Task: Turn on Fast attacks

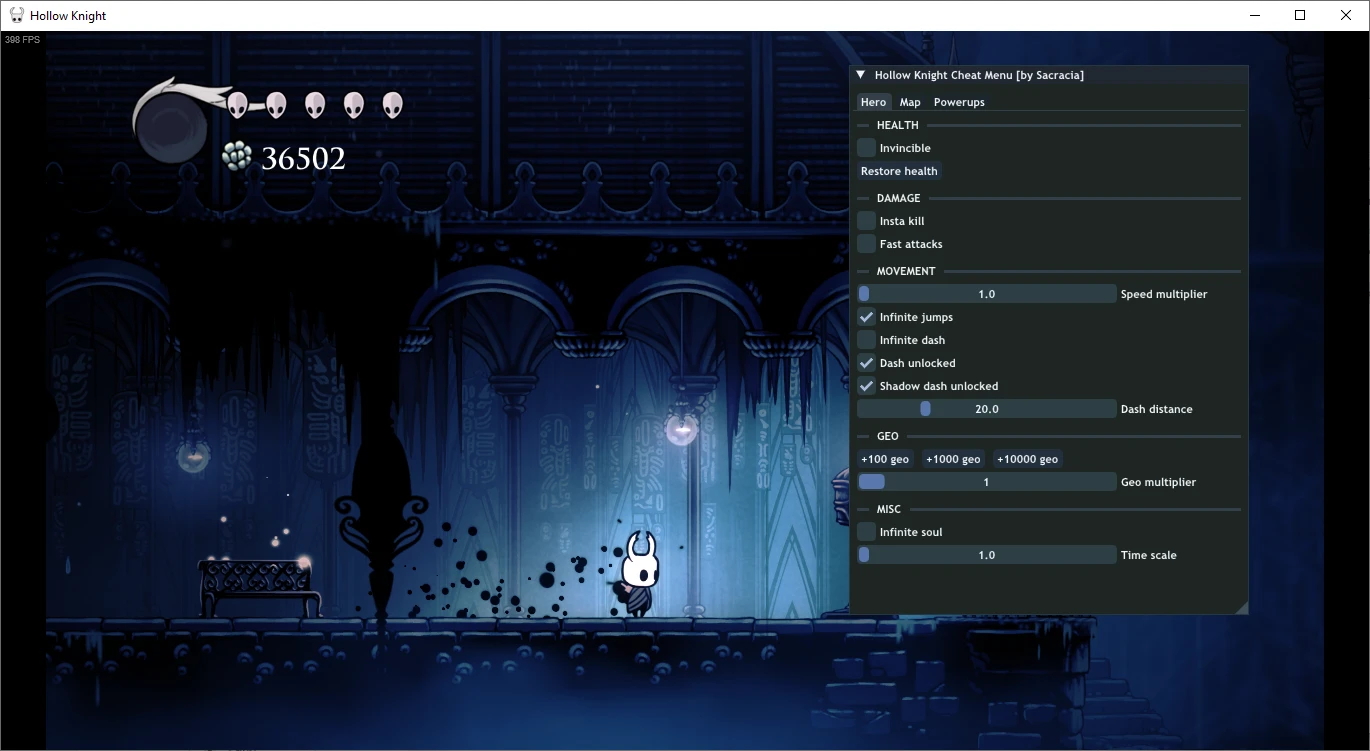Action: (x=865, y=243)
